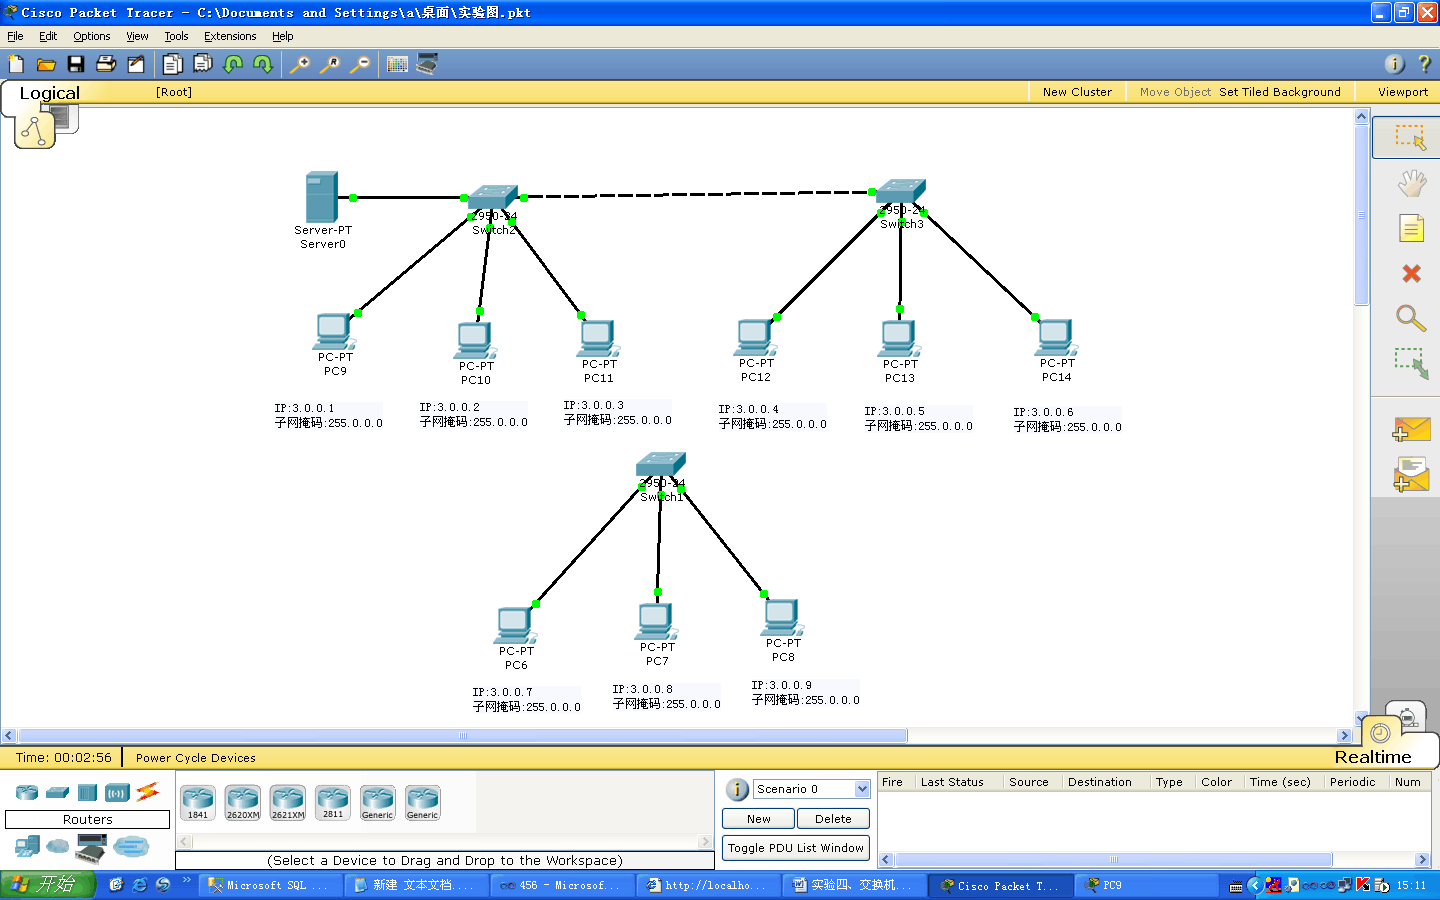Select Routers device category icon
This screenshot has height=900, width=1440.
coord(27,793)
